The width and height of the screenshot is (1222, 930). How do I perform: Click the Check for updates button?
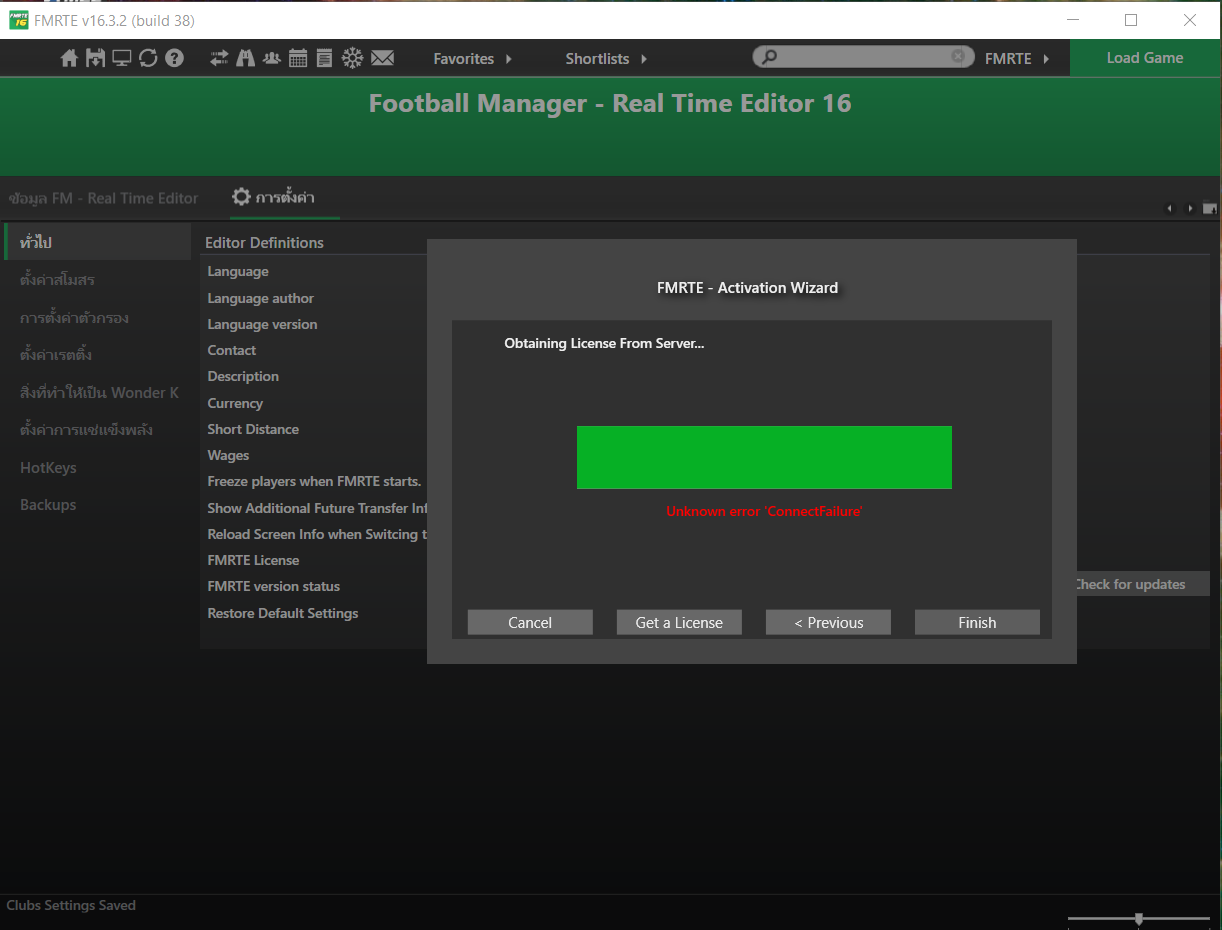(1143, 584)
